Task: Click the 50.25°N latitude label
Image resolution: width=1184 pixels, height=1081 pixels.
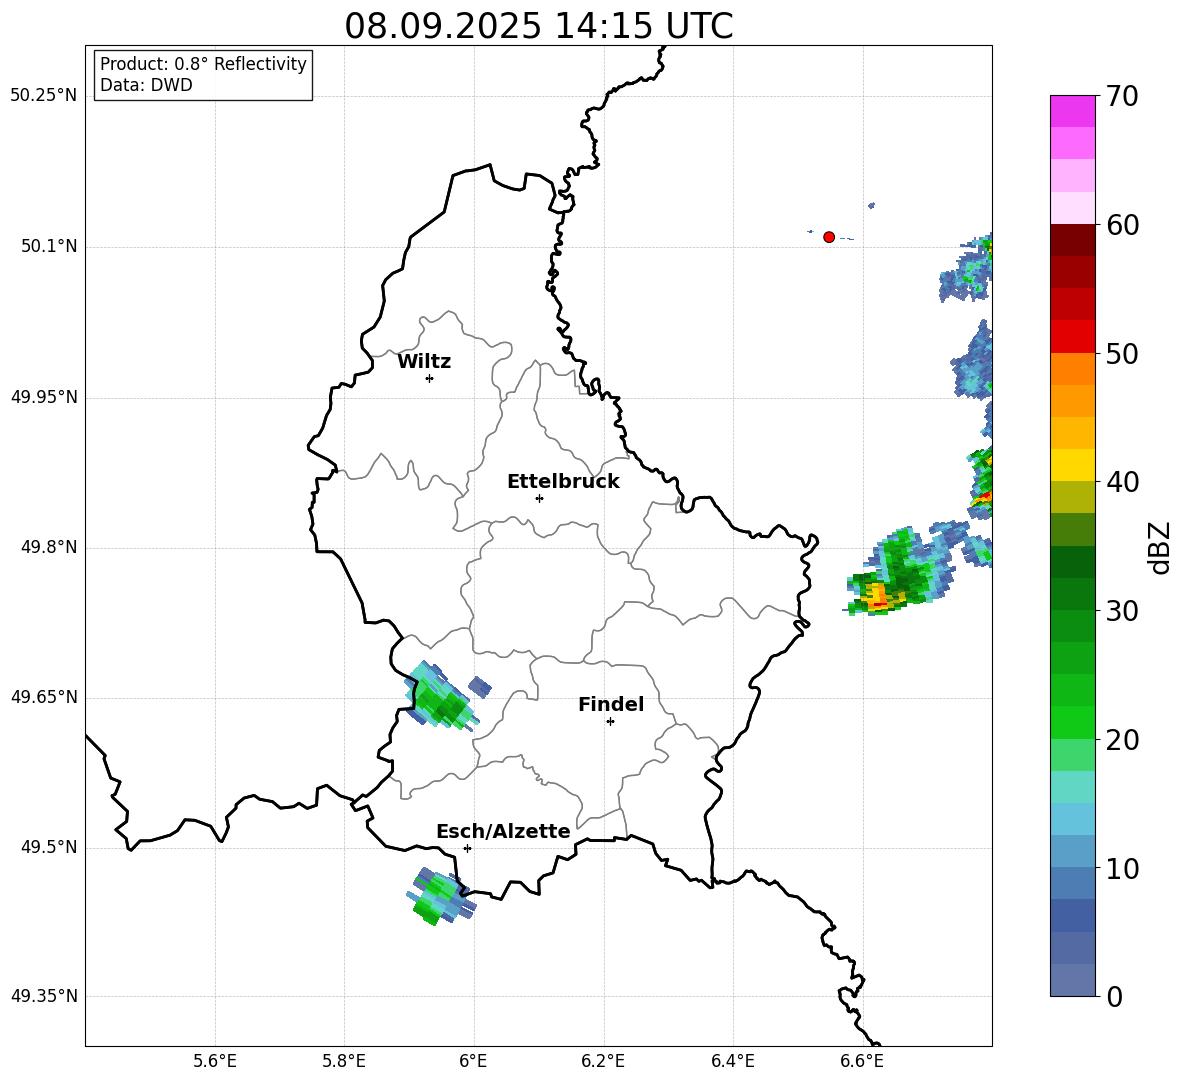Action: (44, 96)
